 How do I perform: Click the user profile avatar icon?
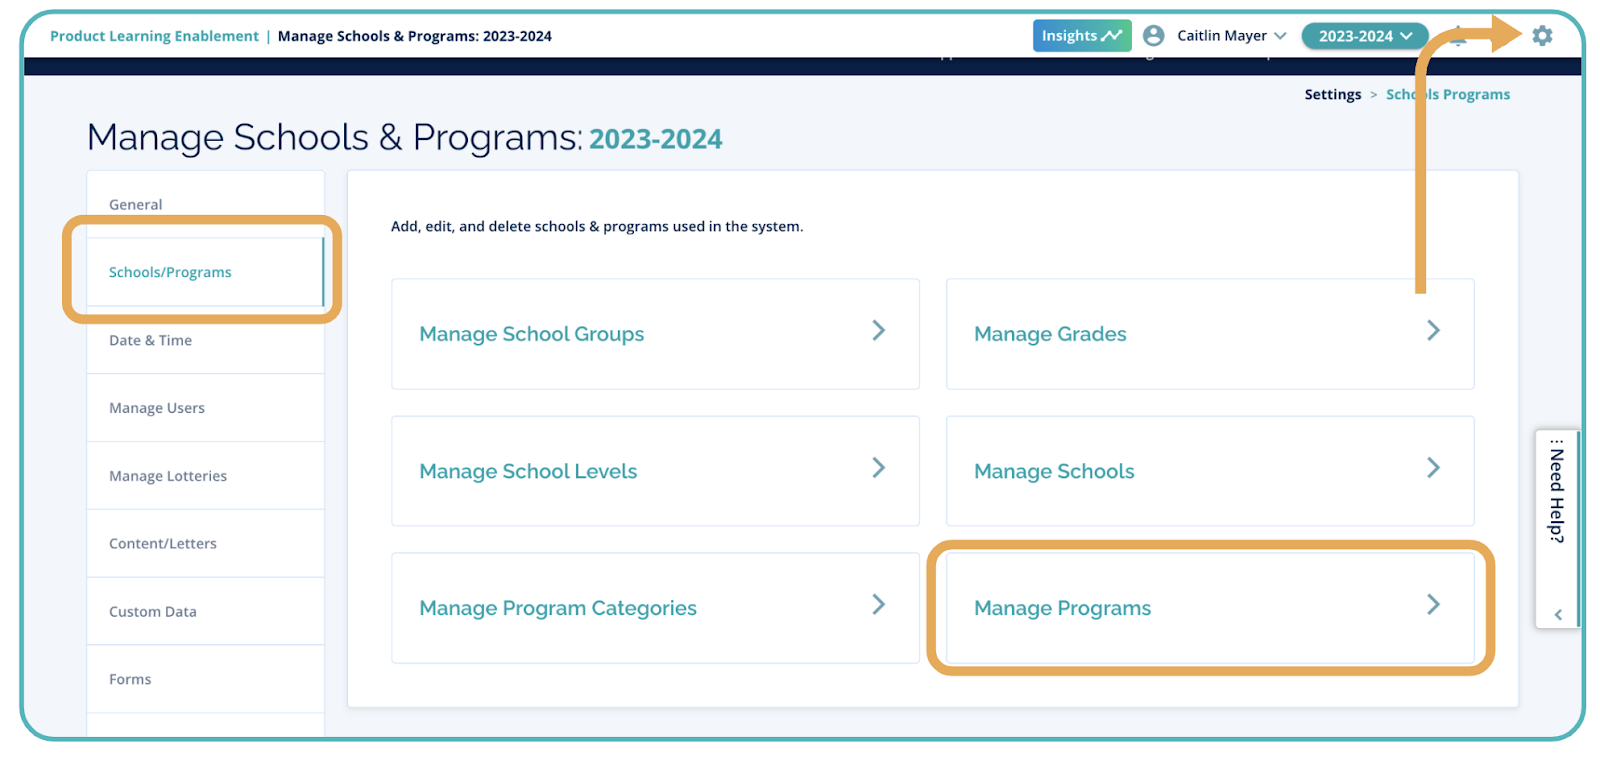coord(1153,36)
